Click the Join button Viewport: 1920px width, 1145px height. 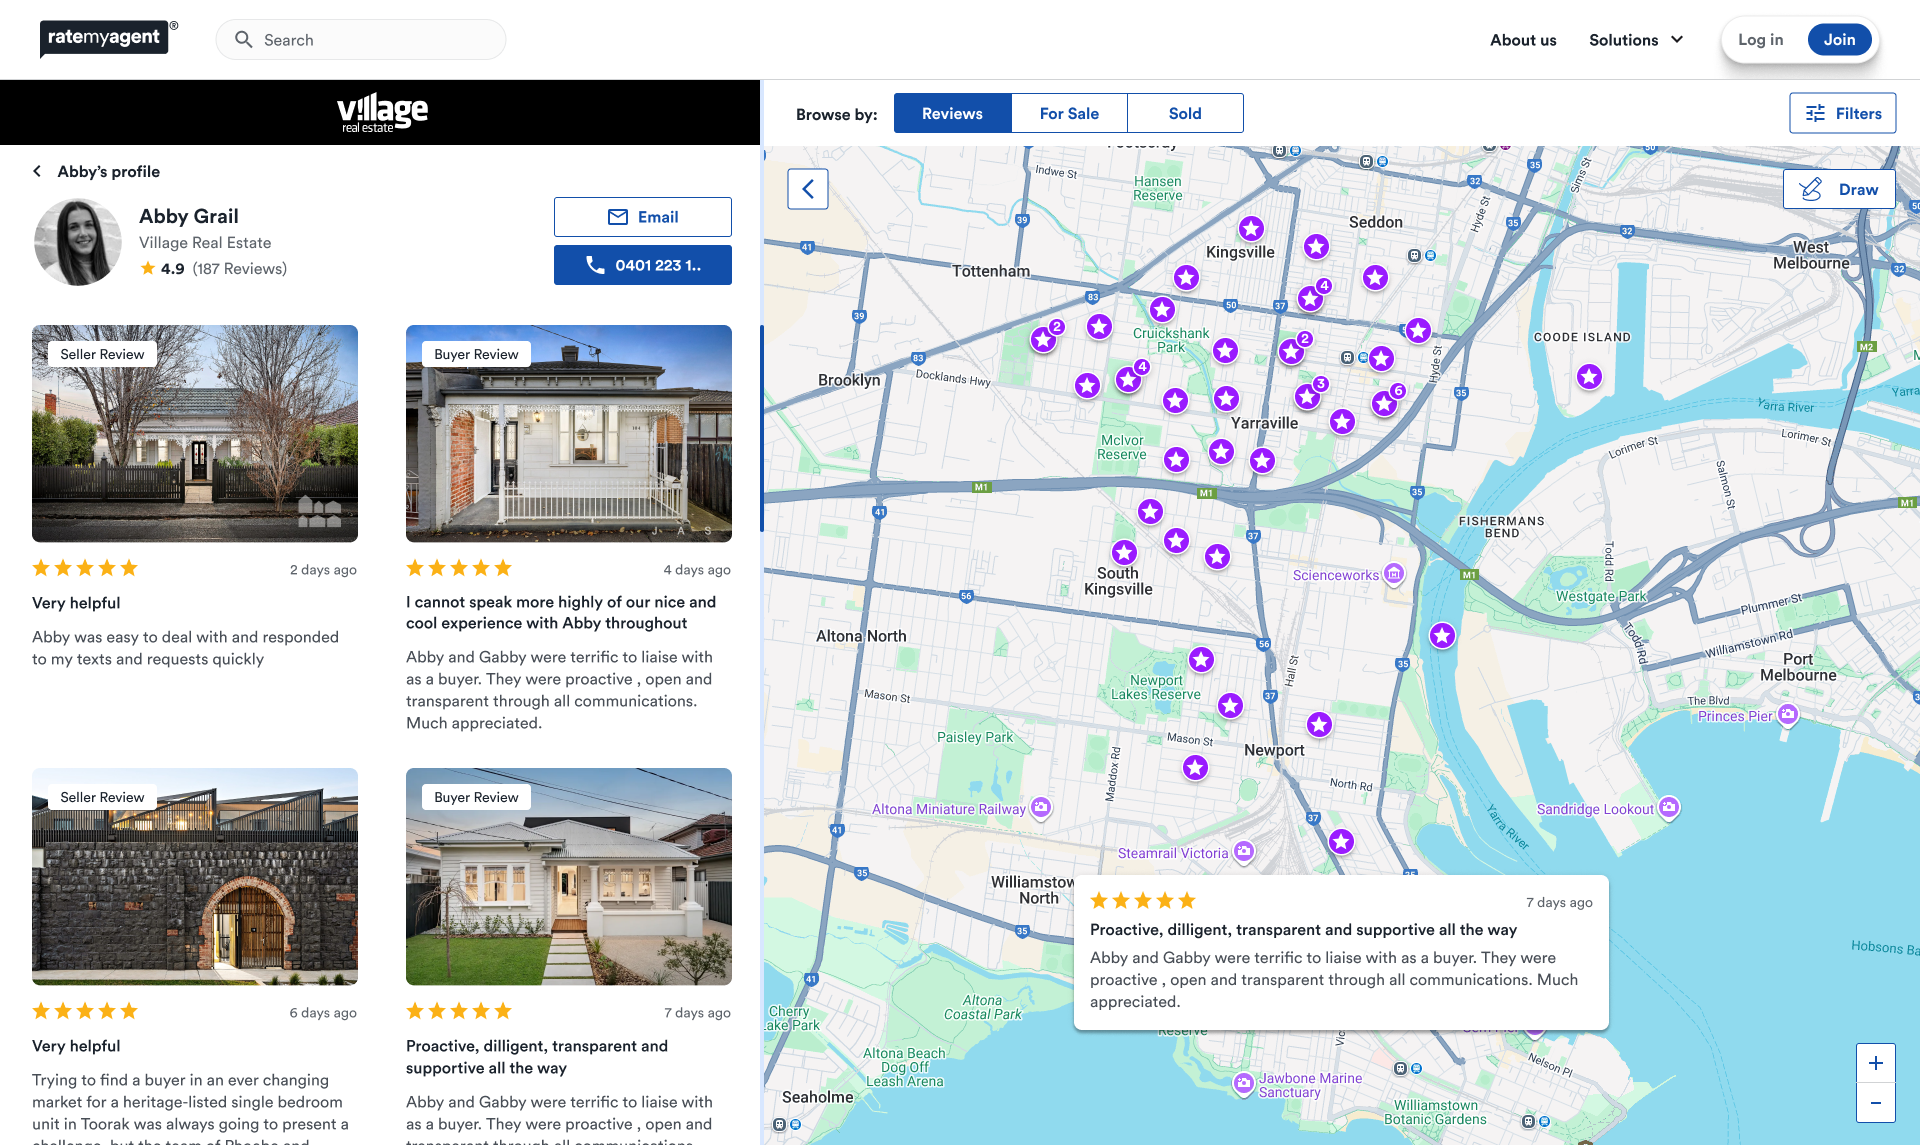[x=1838, y=40]
